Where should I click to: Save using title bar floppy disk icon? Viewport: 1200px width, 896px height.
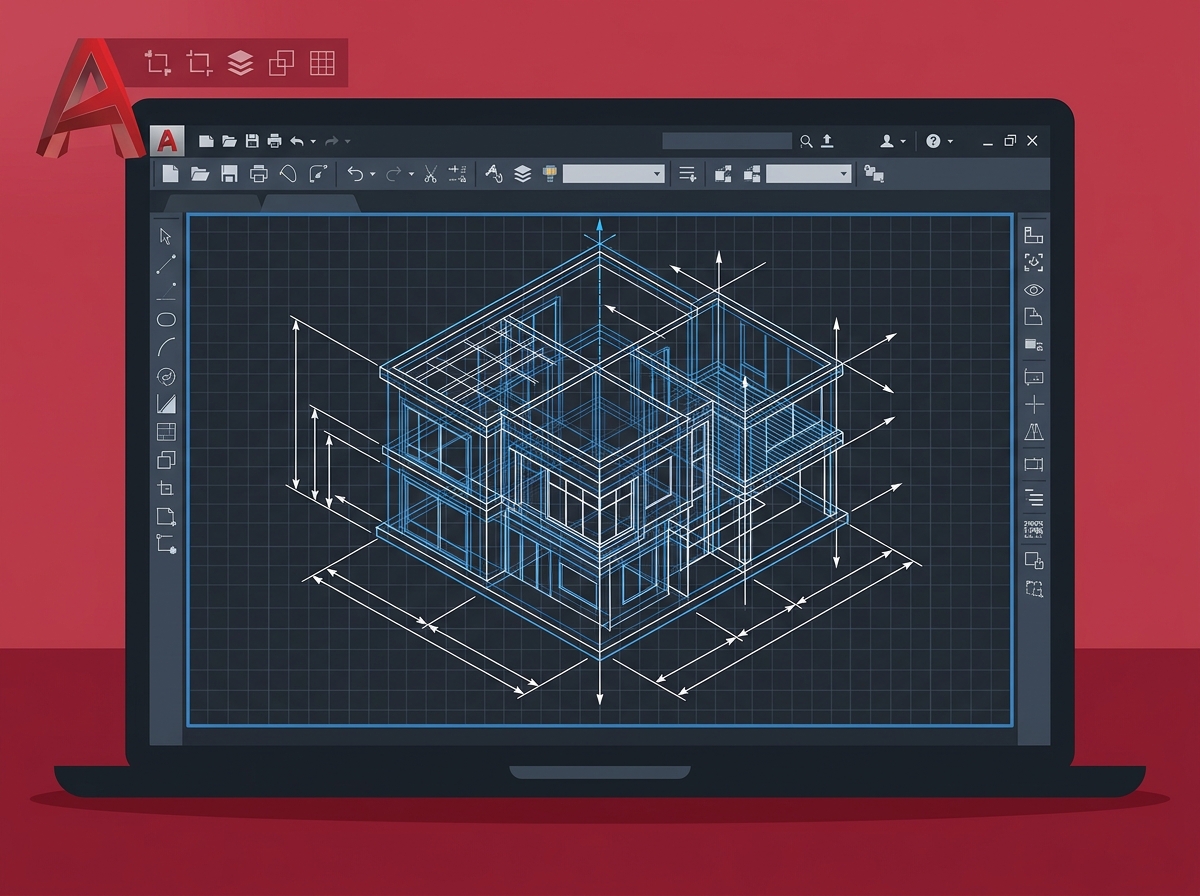252,142
